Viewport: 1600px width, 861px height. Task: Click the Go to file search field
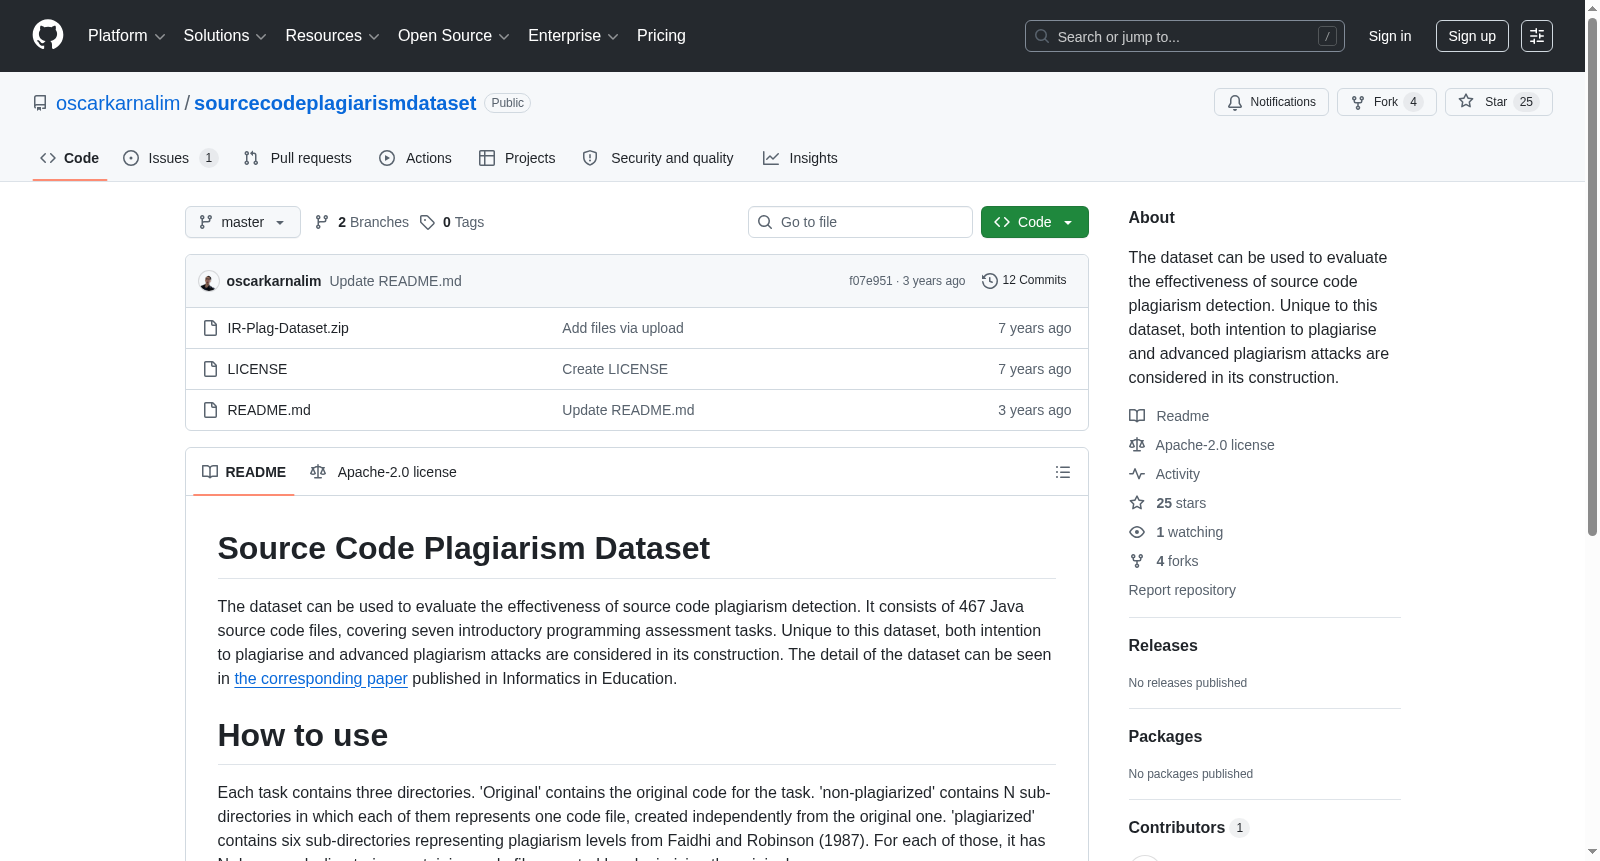(860, 222)
